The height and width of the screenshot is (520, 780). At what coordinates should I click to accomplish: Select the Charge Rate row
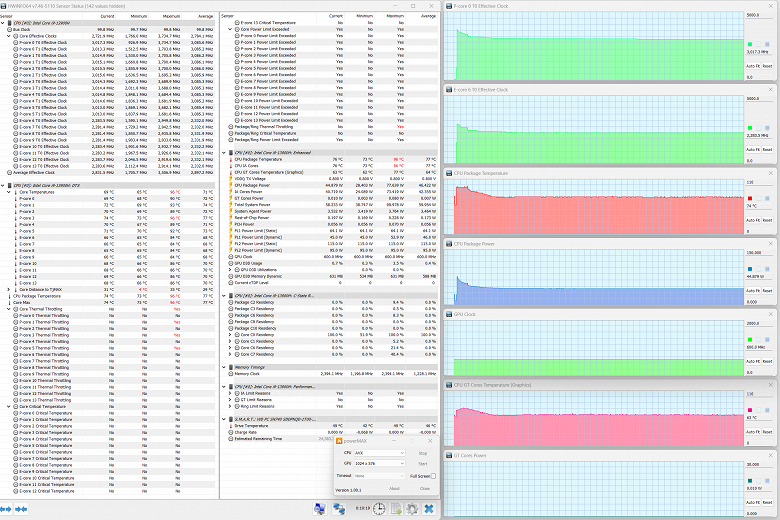[329, 432]
